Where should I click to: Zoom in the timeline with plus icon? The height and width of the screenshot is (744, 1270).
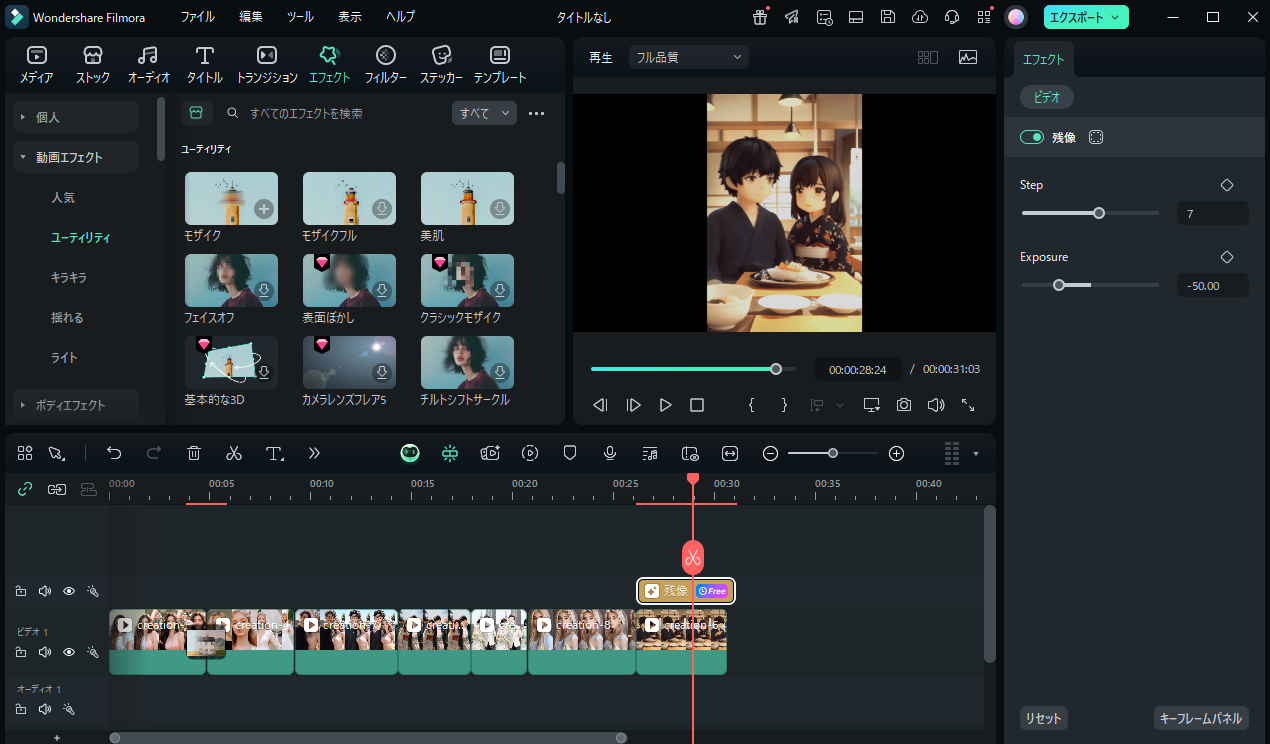(x=896, y=453)
